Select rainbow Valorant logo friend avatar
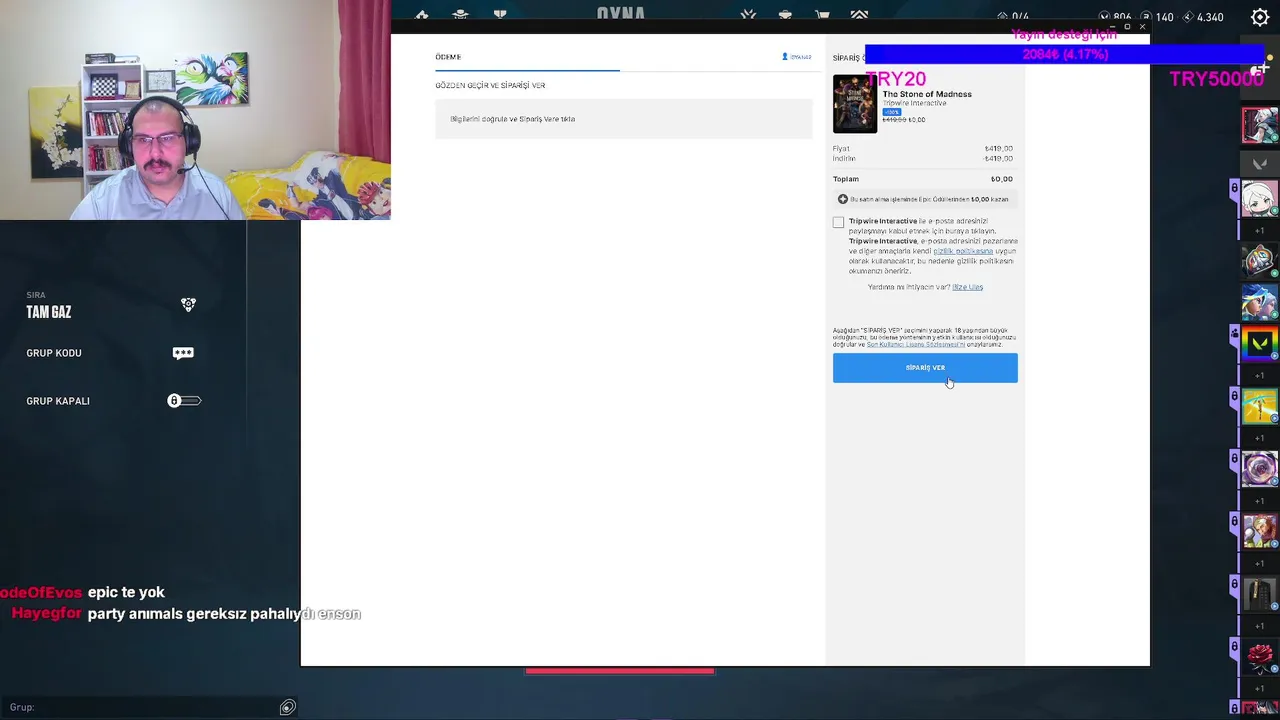This screenshot has width=1280, height=720. (x=1260, y=344)
